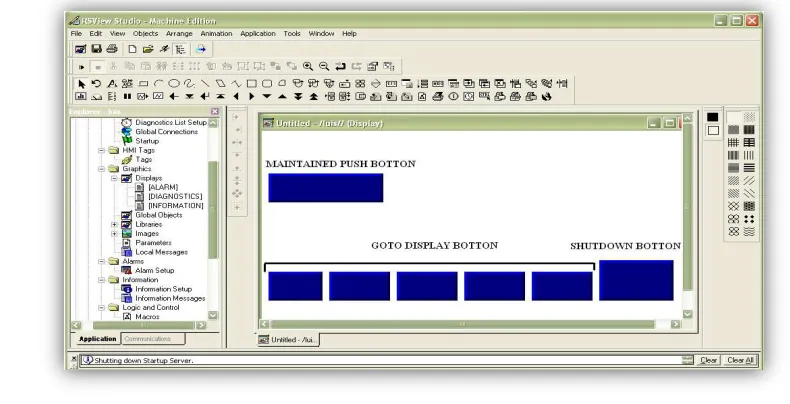Expand the Libraries tree node
Screen dimensions: 790x404
[114, 224]
